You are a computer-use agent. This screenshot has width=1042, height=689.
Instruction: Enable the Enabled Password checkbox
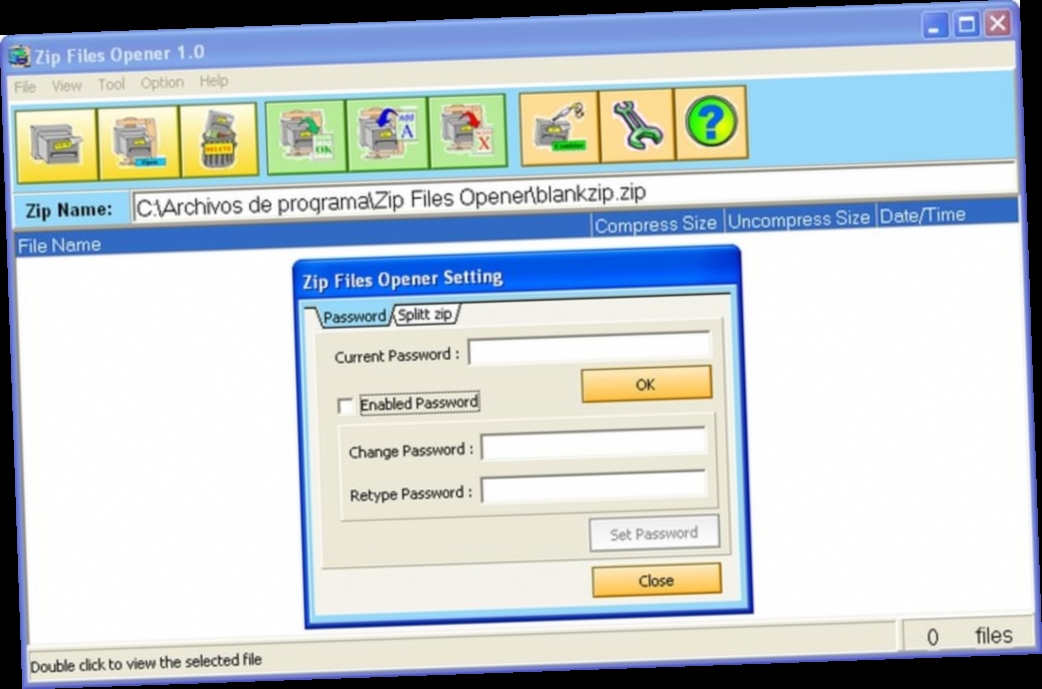click(x=346, y=406)
